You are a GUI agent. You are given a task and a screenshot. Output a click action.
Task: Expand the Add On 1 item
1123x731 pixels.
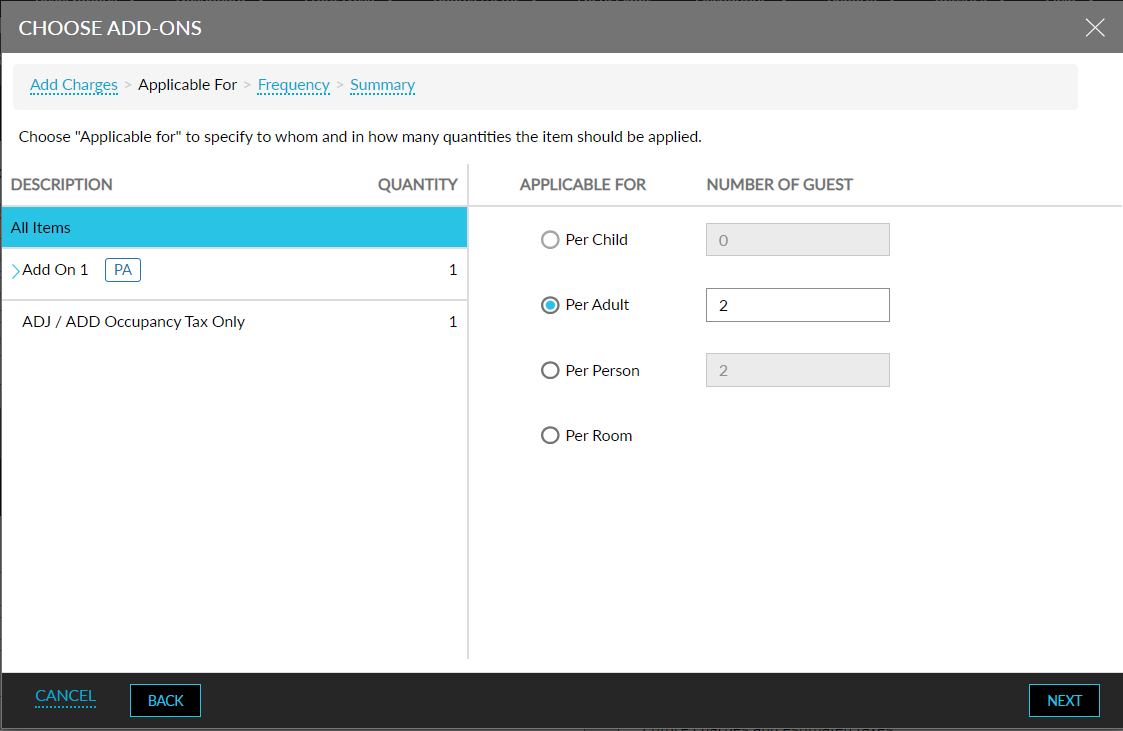(14, 269)
